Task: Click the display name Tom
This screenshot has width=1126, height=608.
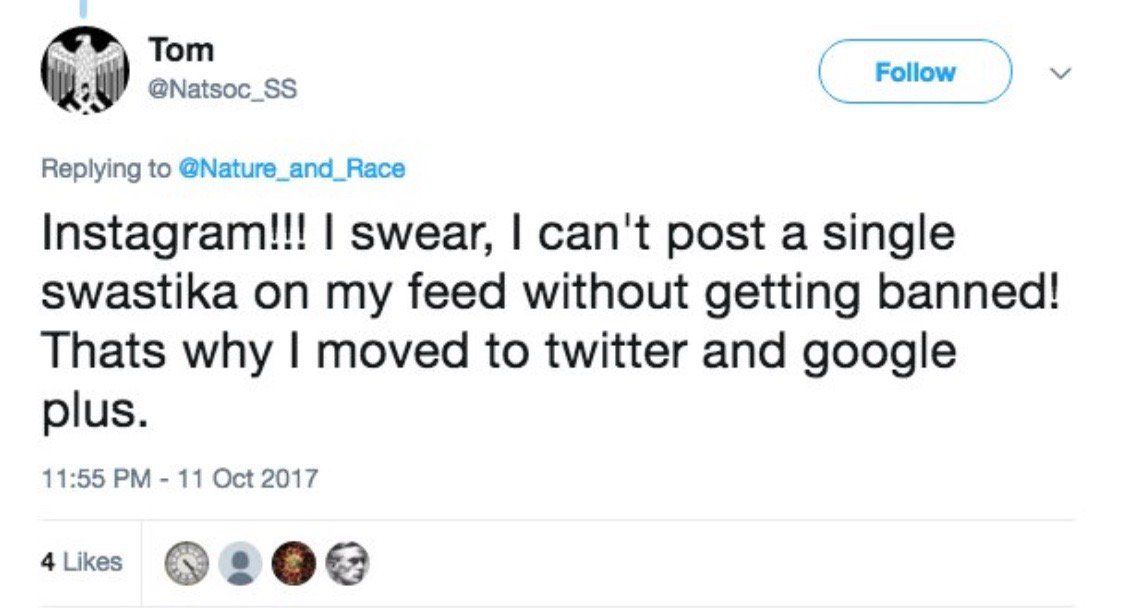Action: pos(180,48)
